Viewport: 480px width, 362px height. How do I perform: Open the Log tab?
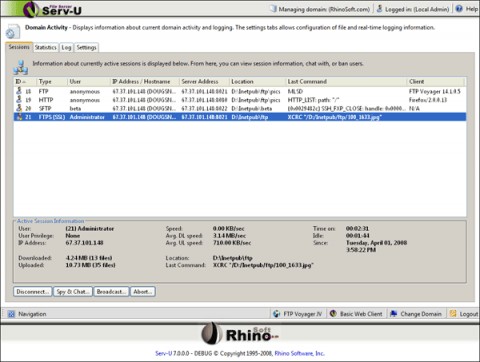point(66,47)
